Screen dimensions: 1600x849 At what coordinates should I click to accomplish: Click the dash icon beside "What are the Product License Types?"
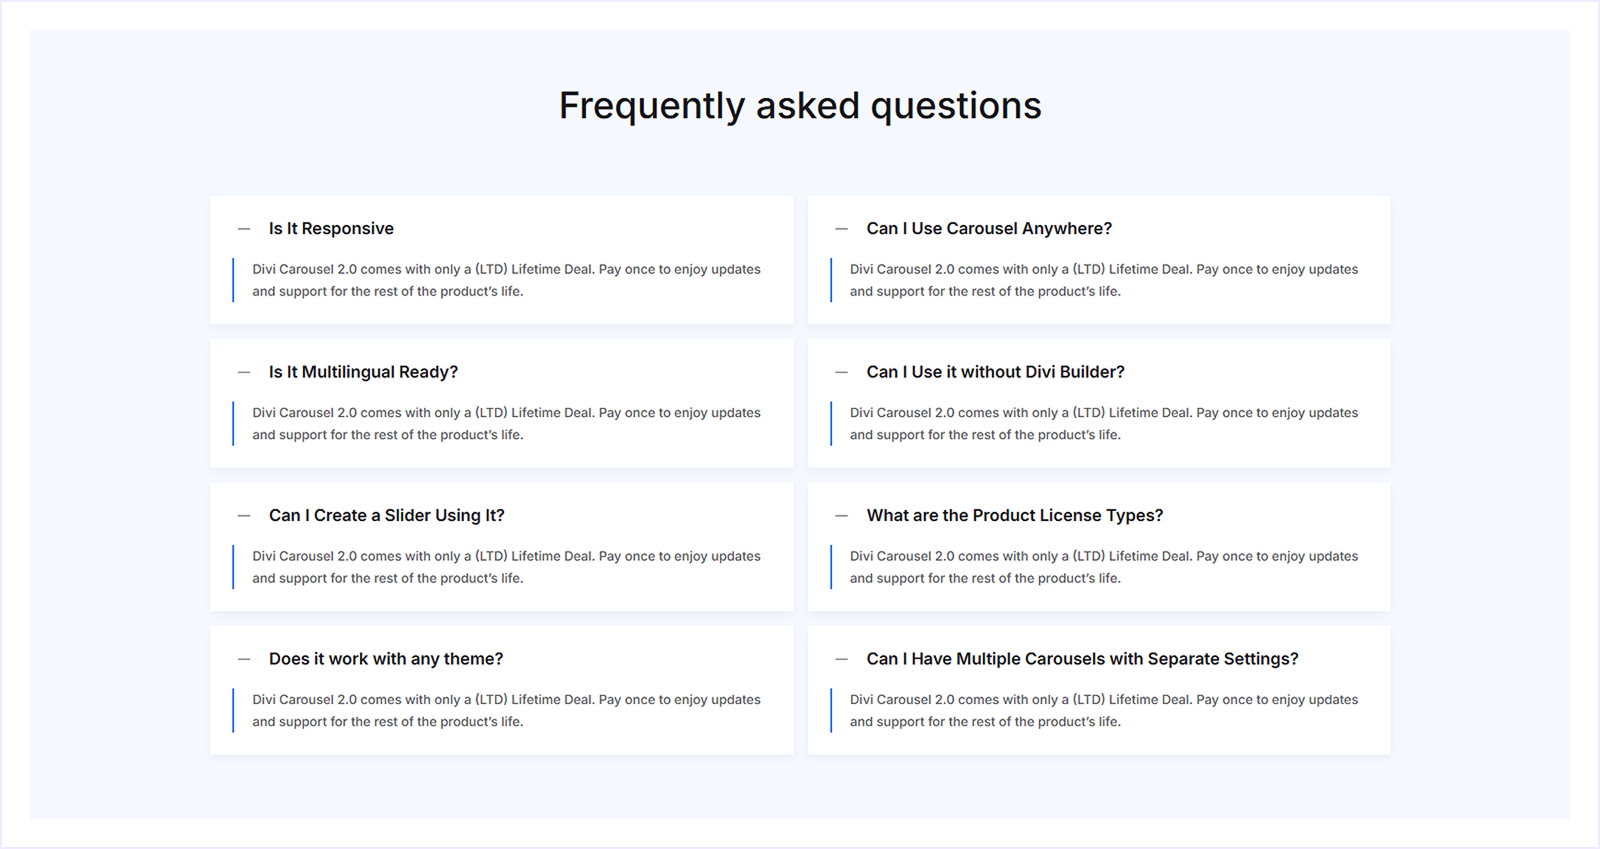click(x=839, y=515)
